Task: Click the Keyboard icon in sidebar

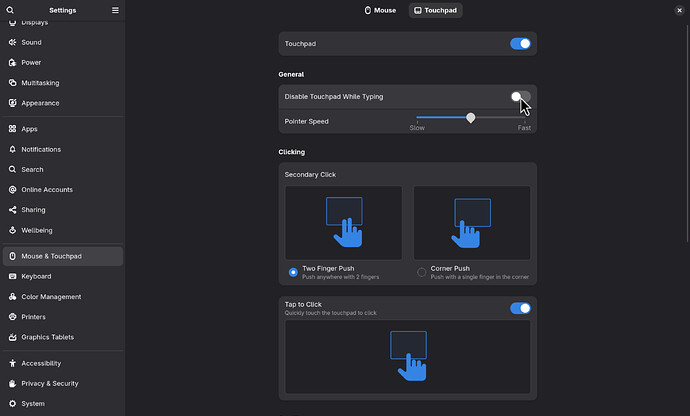Action: tap(12, 276)
